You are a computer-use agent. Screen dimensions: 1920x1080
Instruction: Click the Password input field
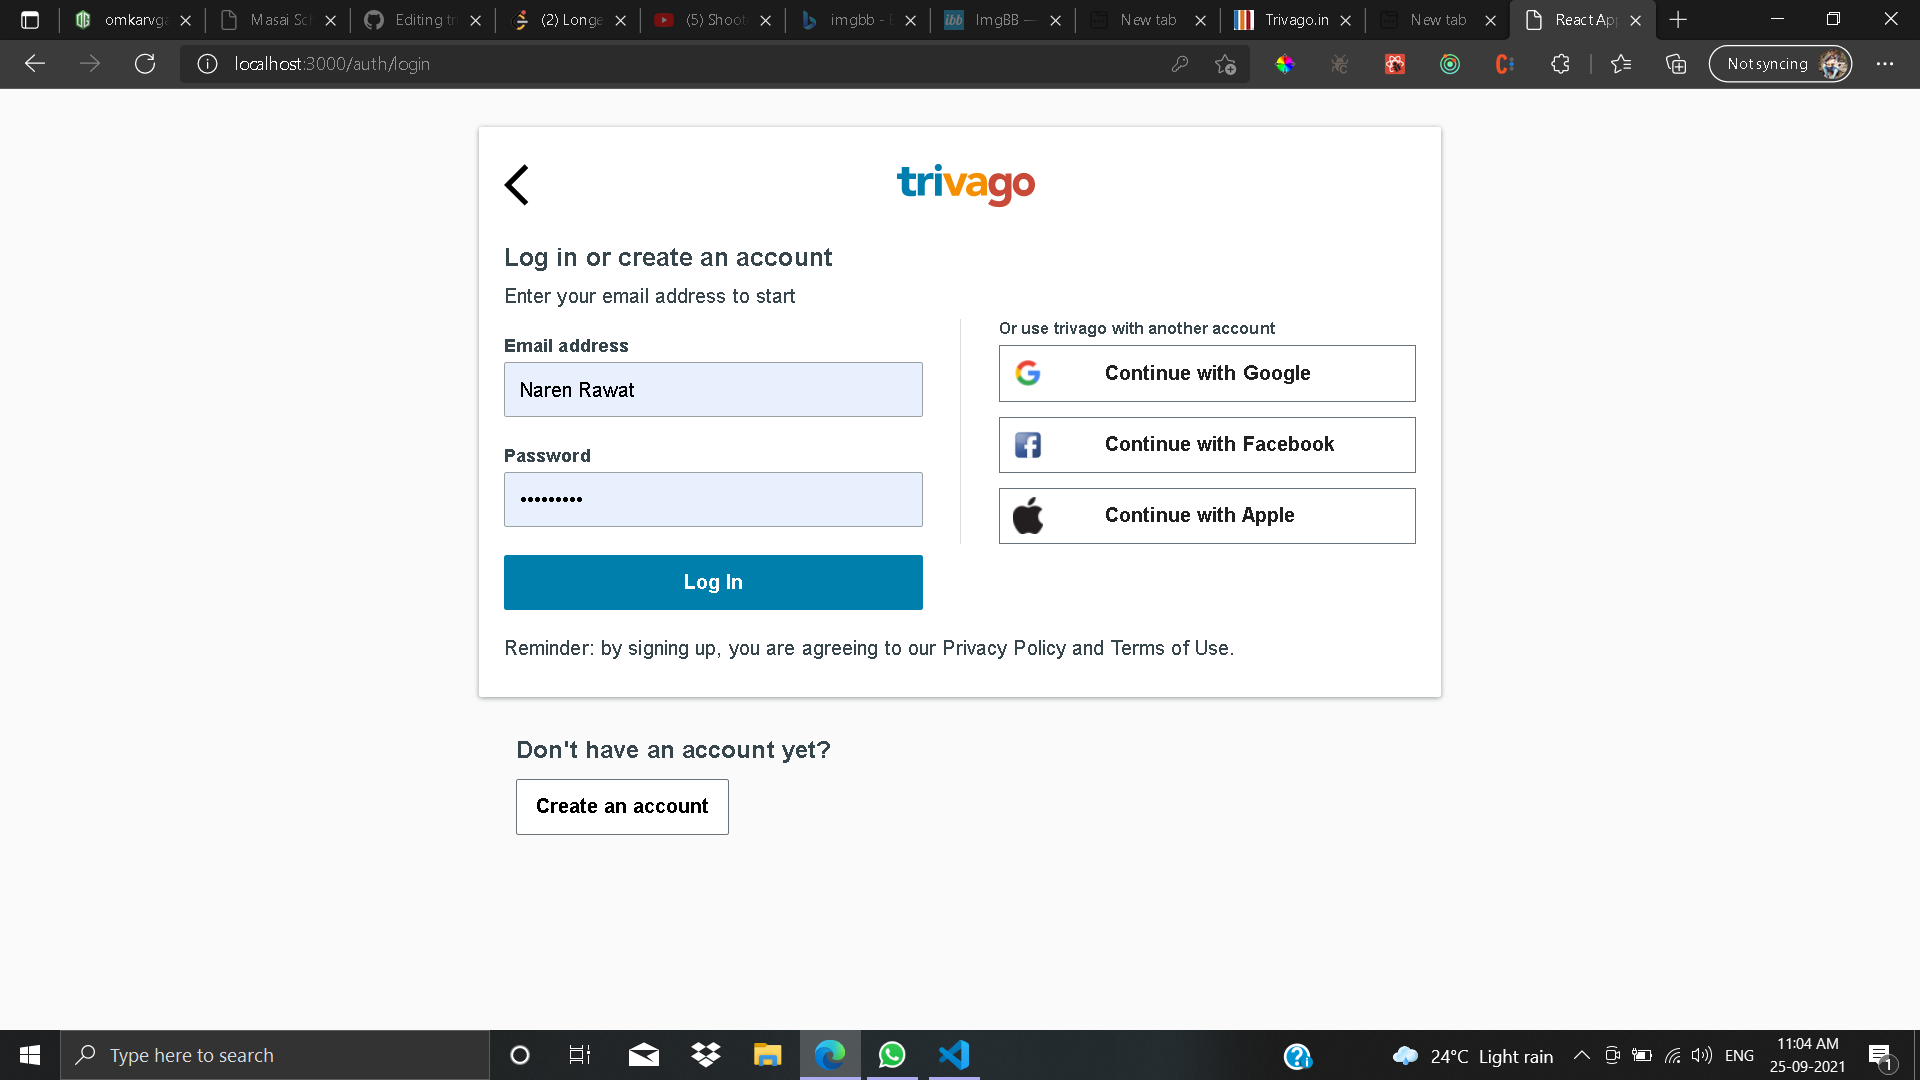click(713, 499)
